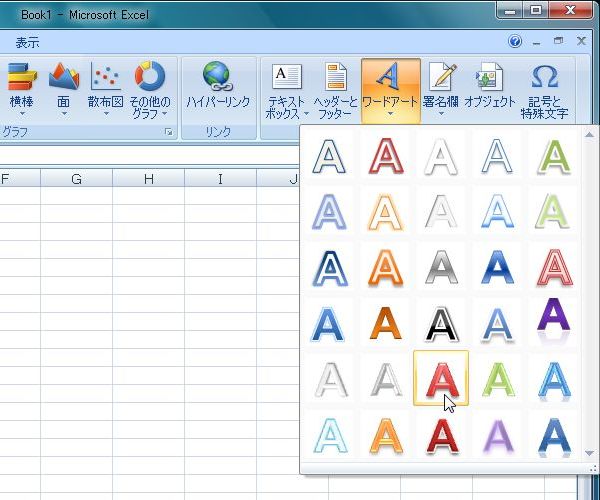Choose the light green WordArt style in fifth row

coord(498,379)
